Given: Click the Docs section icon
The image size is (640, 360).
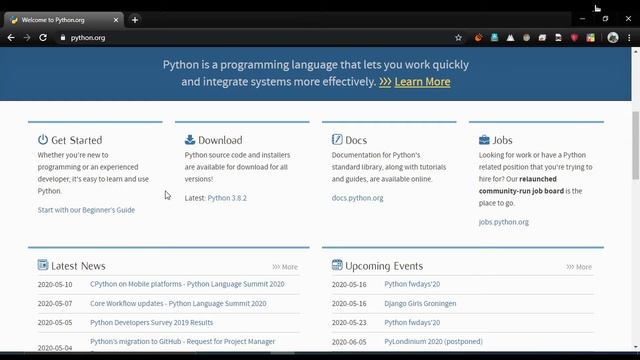Looking at the screenshot, I should 337,140.
